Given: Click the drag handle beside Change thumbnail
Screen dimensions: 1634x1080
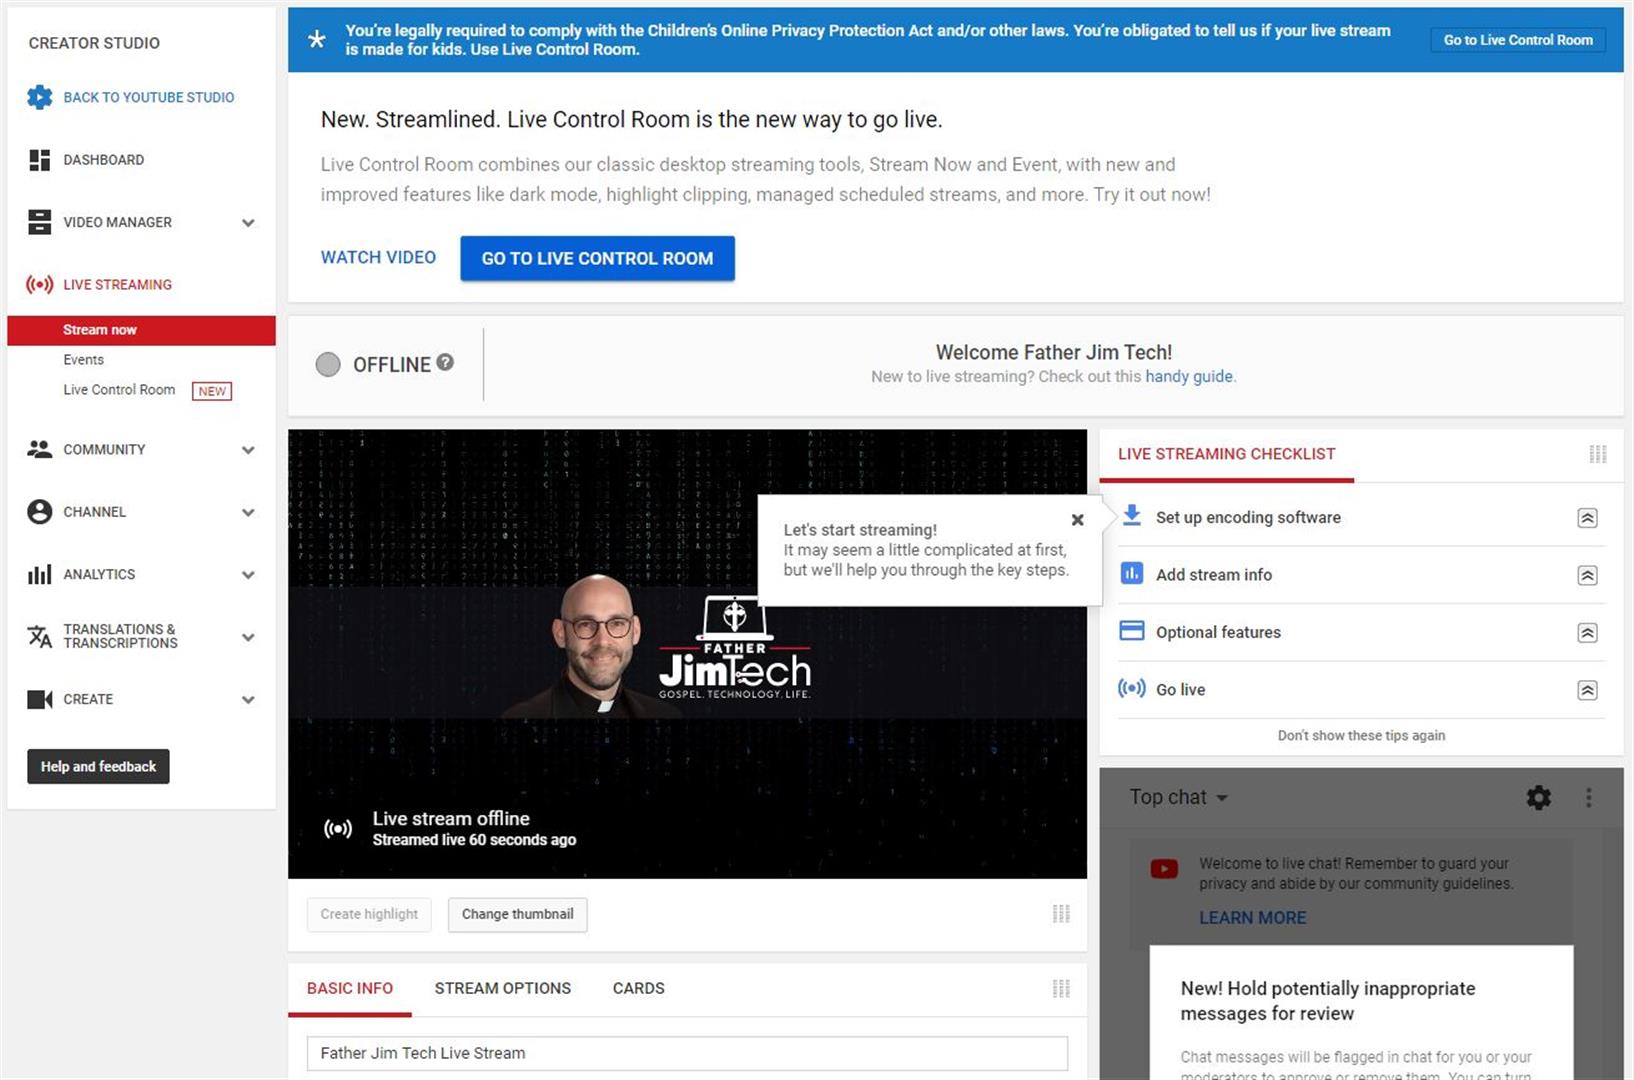Looking at the screenshot, I should point(1061,913).
